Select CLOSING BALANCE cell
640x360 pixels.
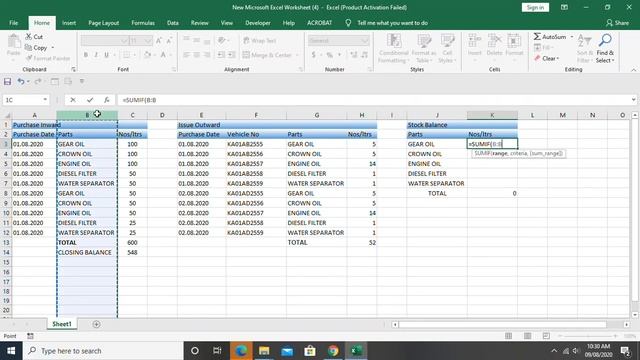pos(87,253)
